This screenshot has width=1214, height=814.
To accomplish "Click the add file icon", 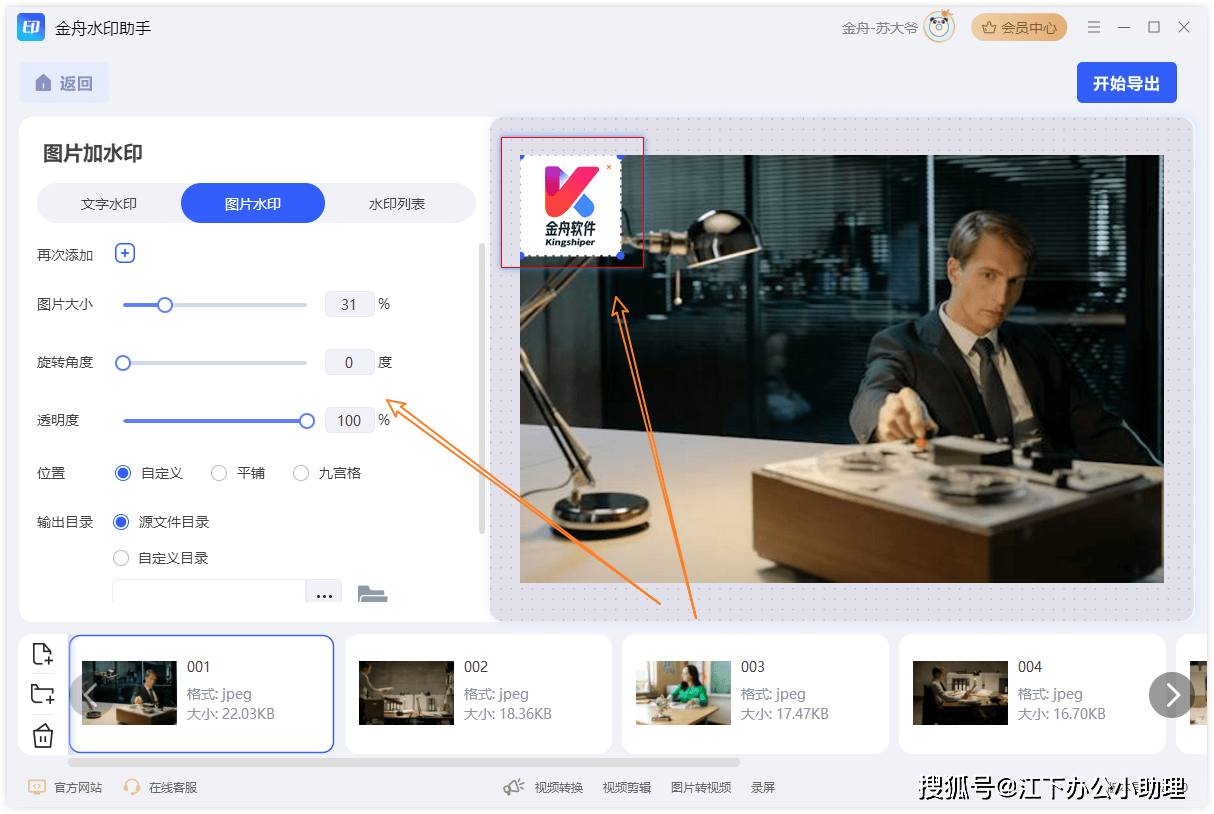I will 42,654.
